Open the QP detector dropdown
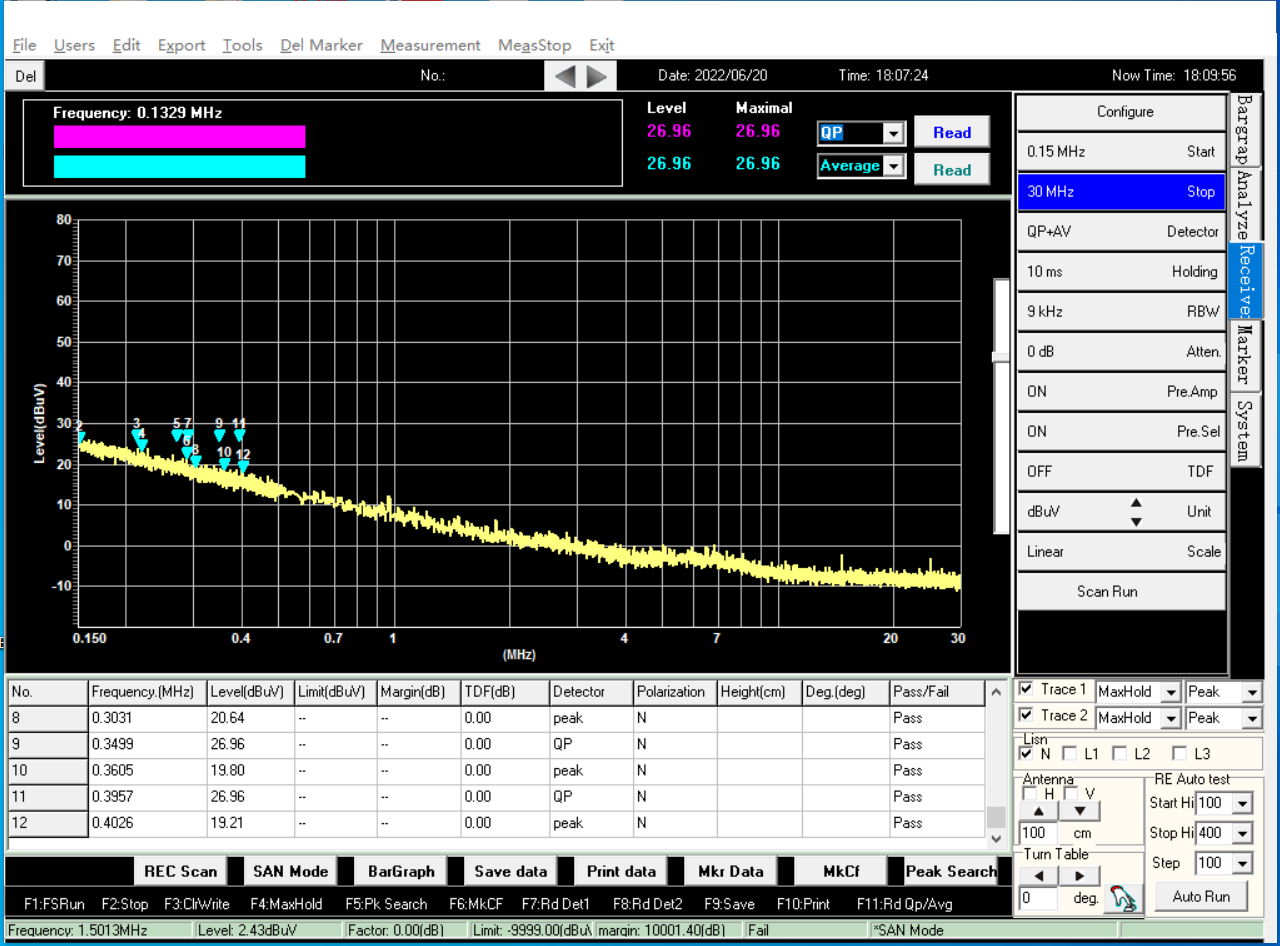 click(894, 133)
